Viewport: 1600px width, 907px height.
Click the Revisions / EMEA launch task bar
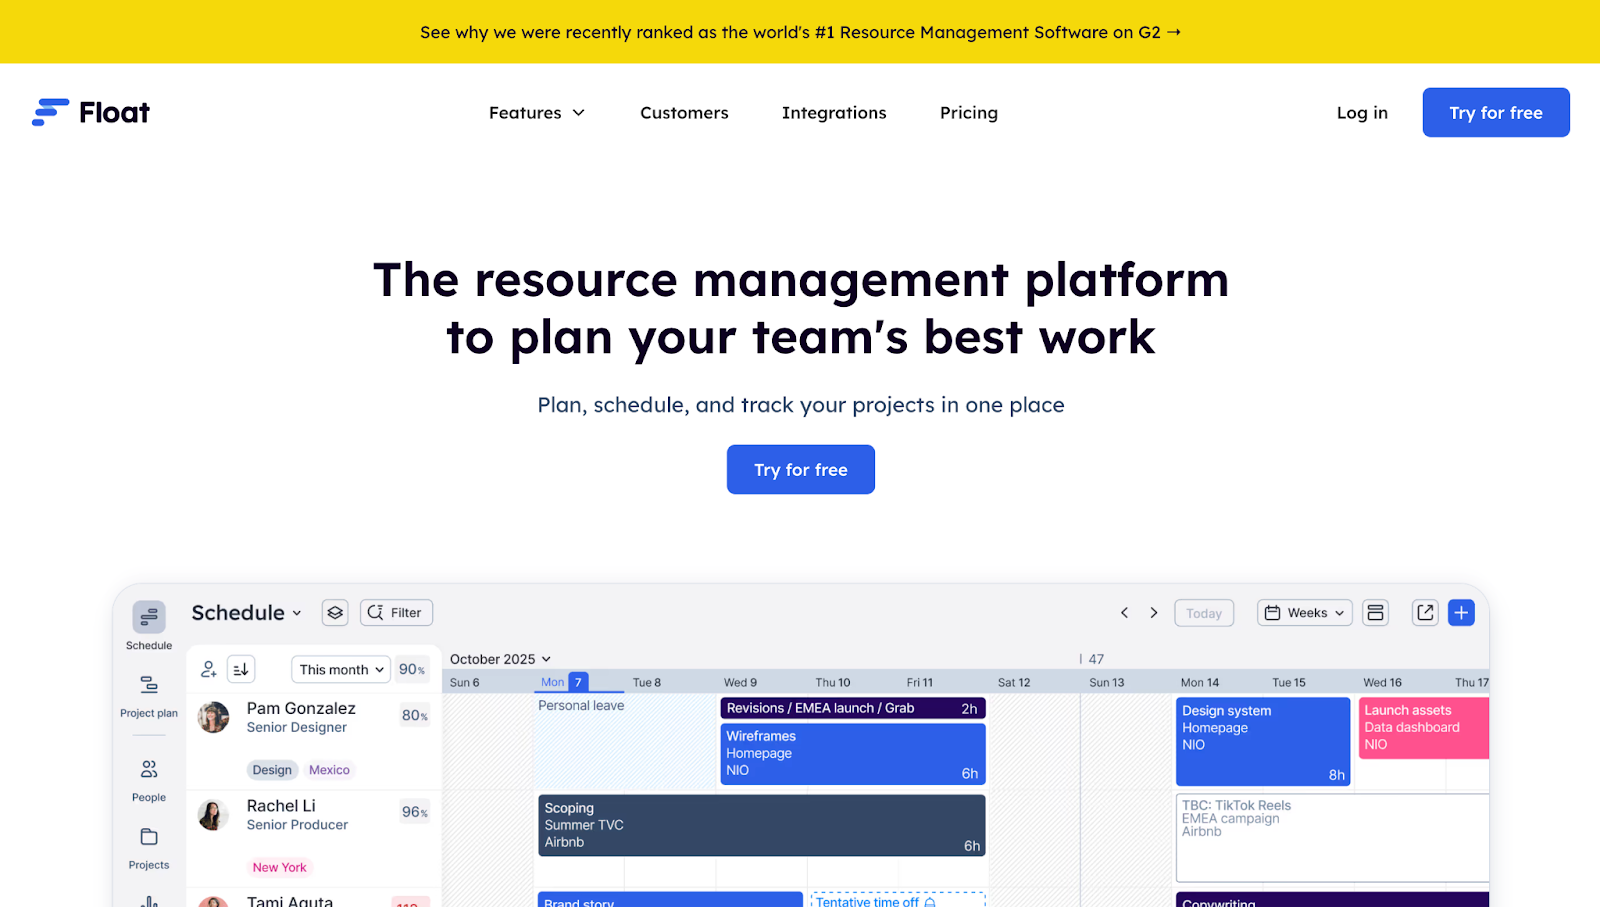click(x=853, y=708)
